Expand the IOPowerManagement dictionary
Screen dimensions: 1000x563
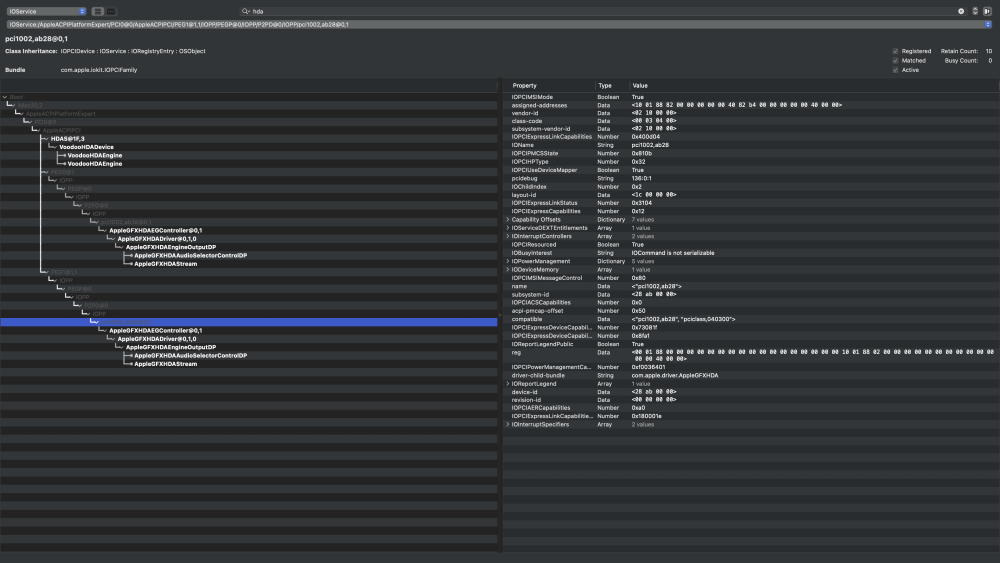[x=508, y=261]
